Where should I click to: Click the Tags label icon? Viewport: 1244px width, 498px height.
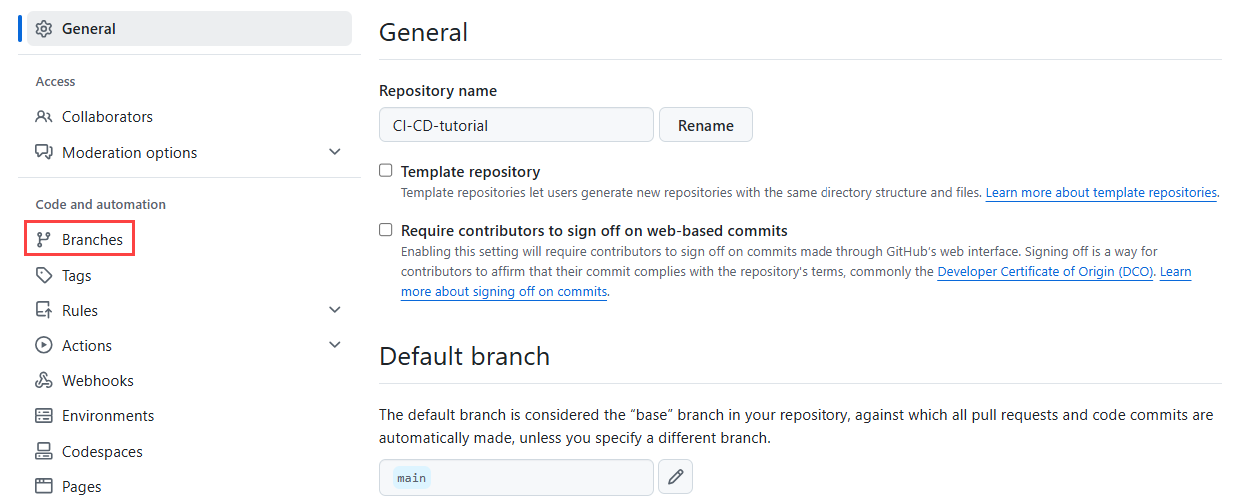44,276
